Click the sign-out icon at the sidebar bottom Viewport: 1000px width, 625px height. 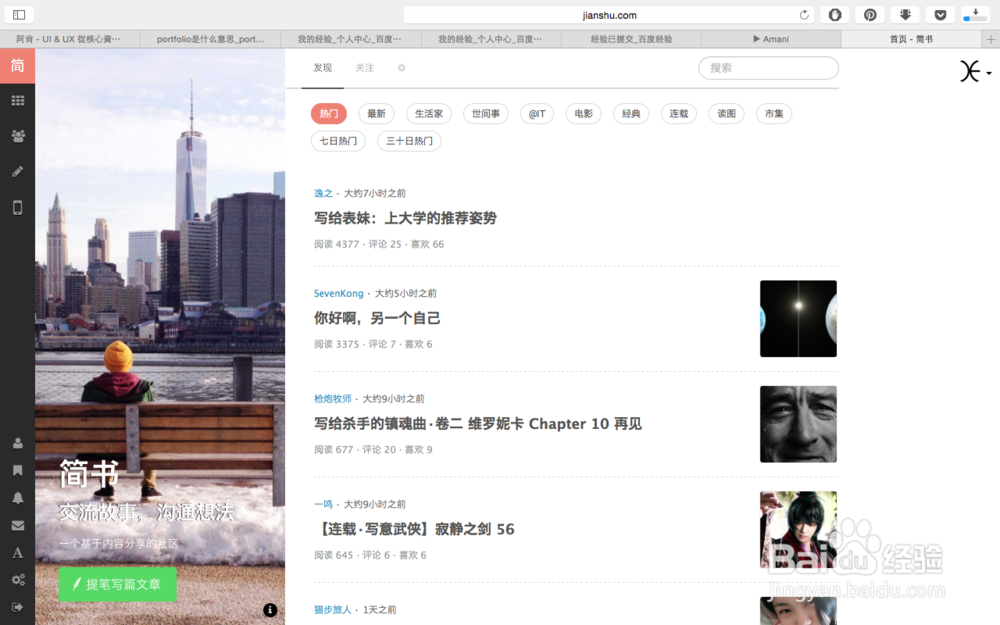pos(16,607)
